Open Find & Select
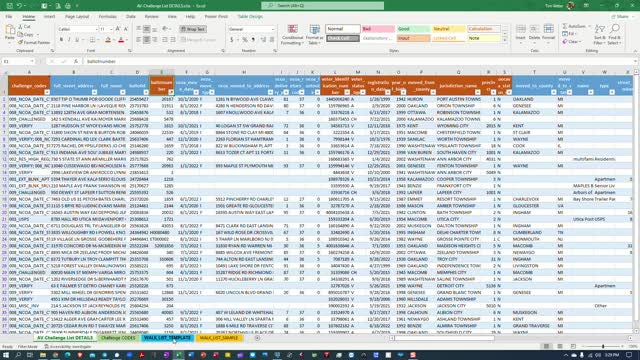 614,34
